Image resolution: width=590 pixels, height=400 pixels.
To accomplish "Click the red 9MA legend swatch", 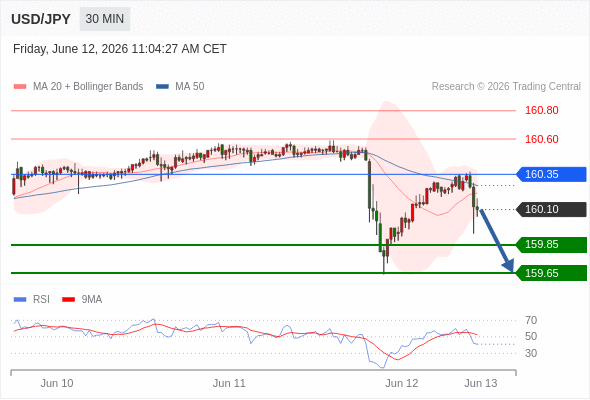I will [68, 300].
